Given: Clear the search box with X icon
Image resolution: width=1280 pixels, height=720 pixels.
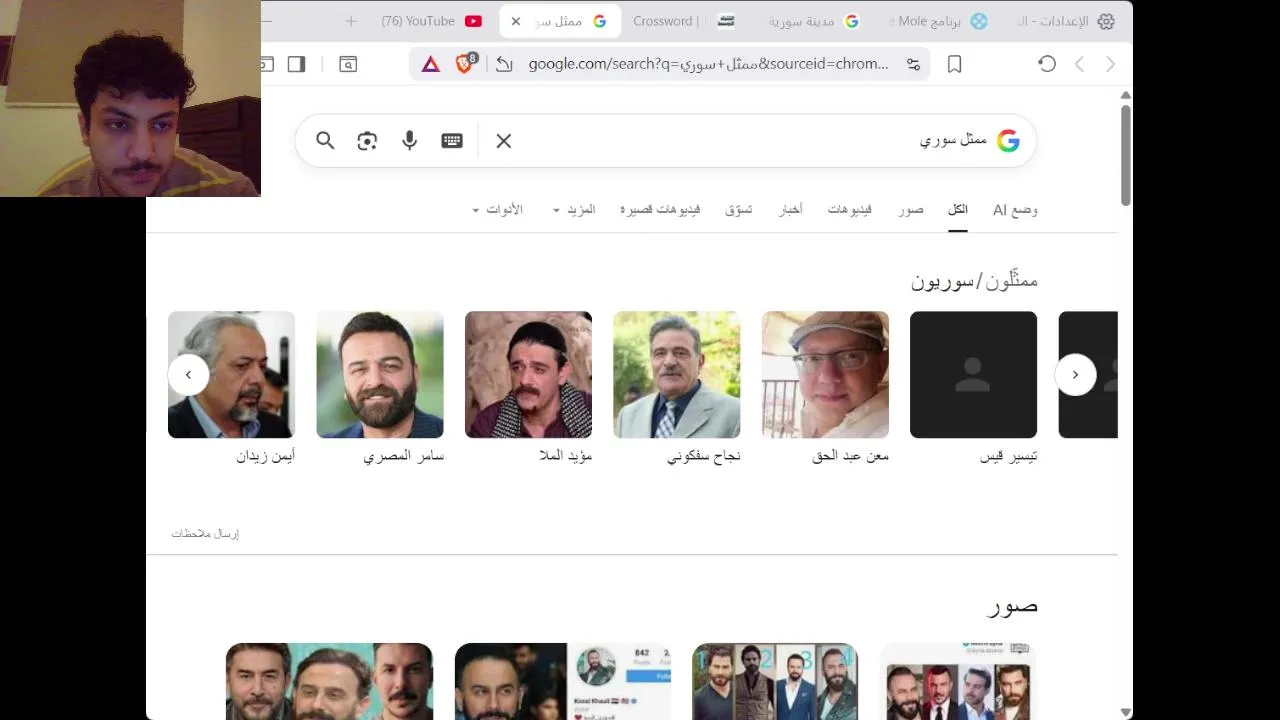Looking at the screenshot, I should click(x=504, y=141).
